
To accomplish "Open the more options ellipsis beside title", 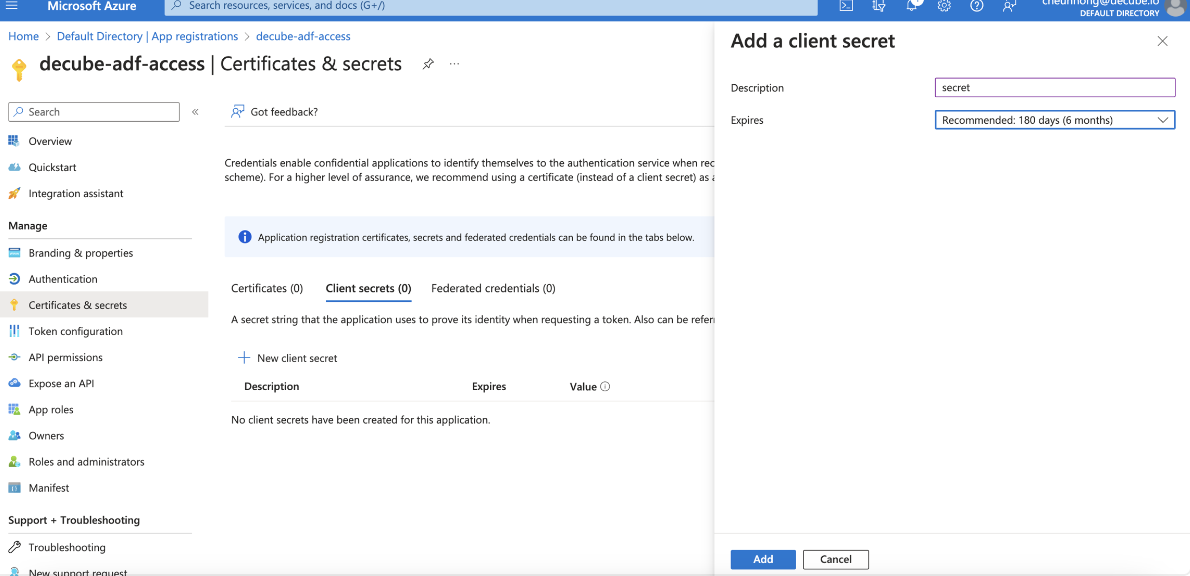I will point(454,64).
